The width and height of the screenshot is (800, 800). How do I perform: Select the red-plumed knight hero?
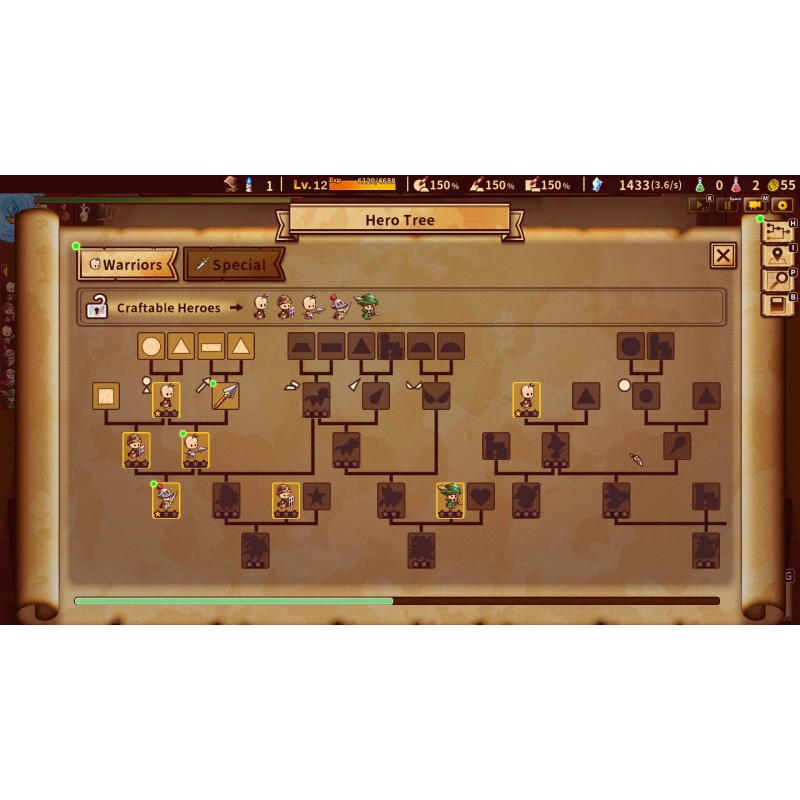coord(166,499)
